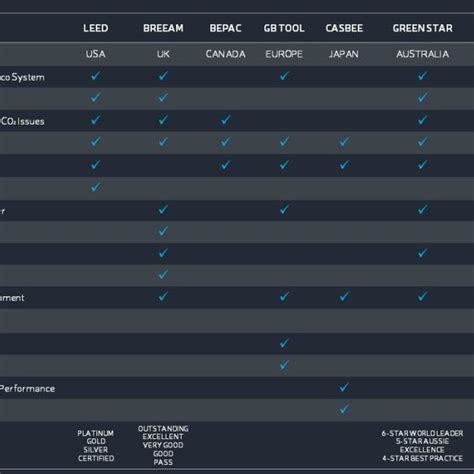Click the CASBEE checkmark in the Performance row
This screenshot has width=474, height=474.
tap(344, 387)
